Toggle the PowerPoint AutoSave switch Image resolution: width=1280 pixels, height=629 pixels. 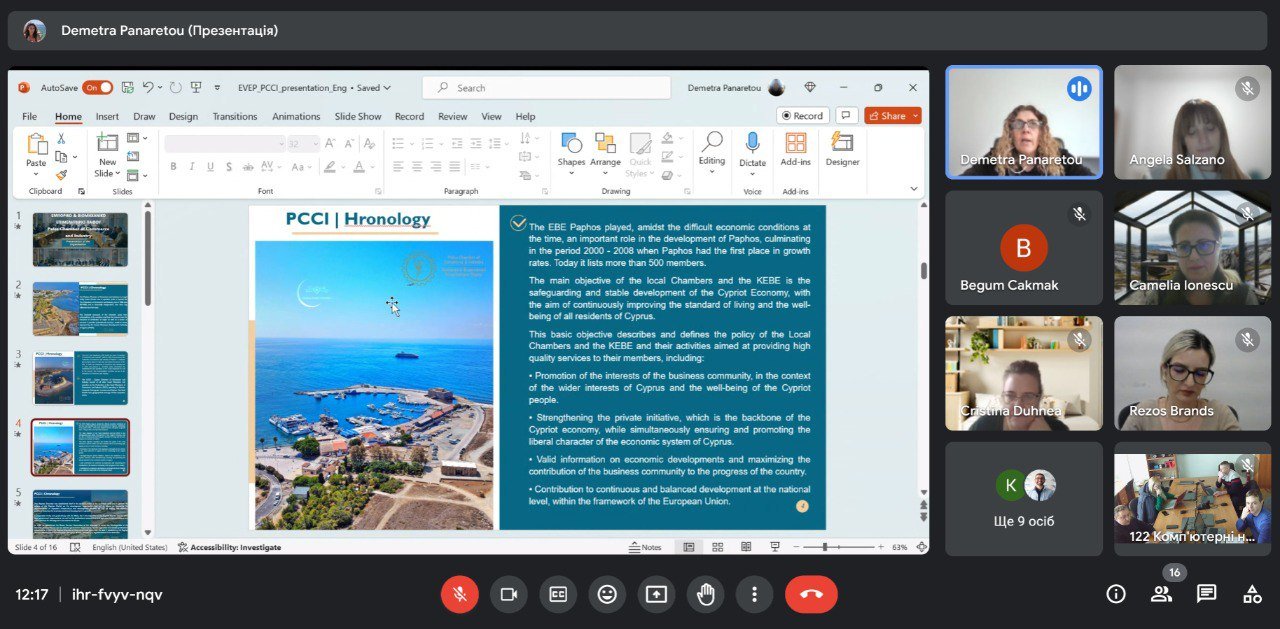98,88
